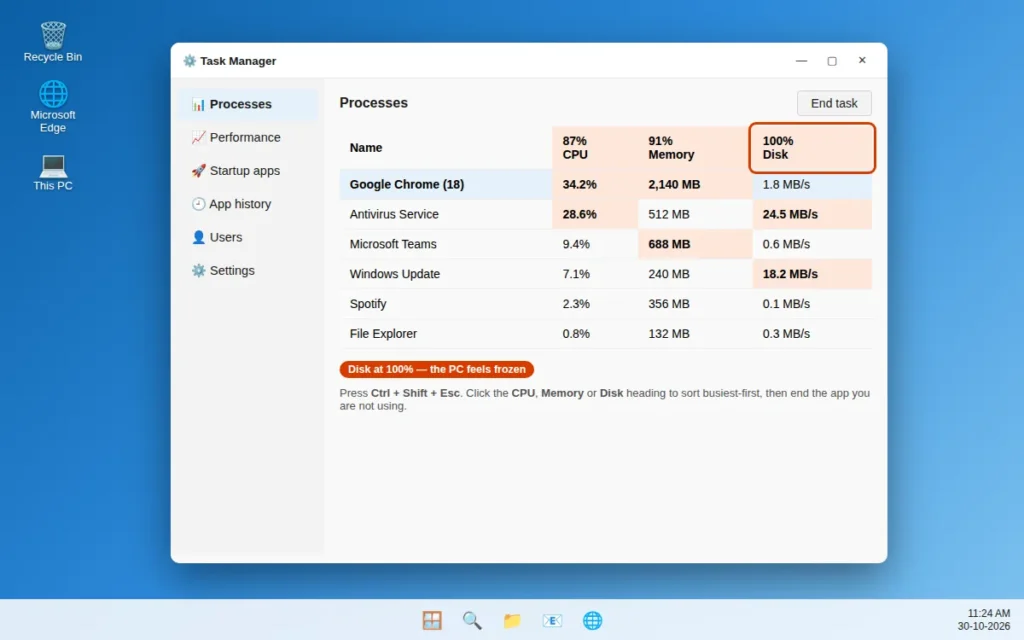This screenshot has width=1024, height=640.
Task: Click the Startup apps rocket icon
Action: (x=198, y=170)
